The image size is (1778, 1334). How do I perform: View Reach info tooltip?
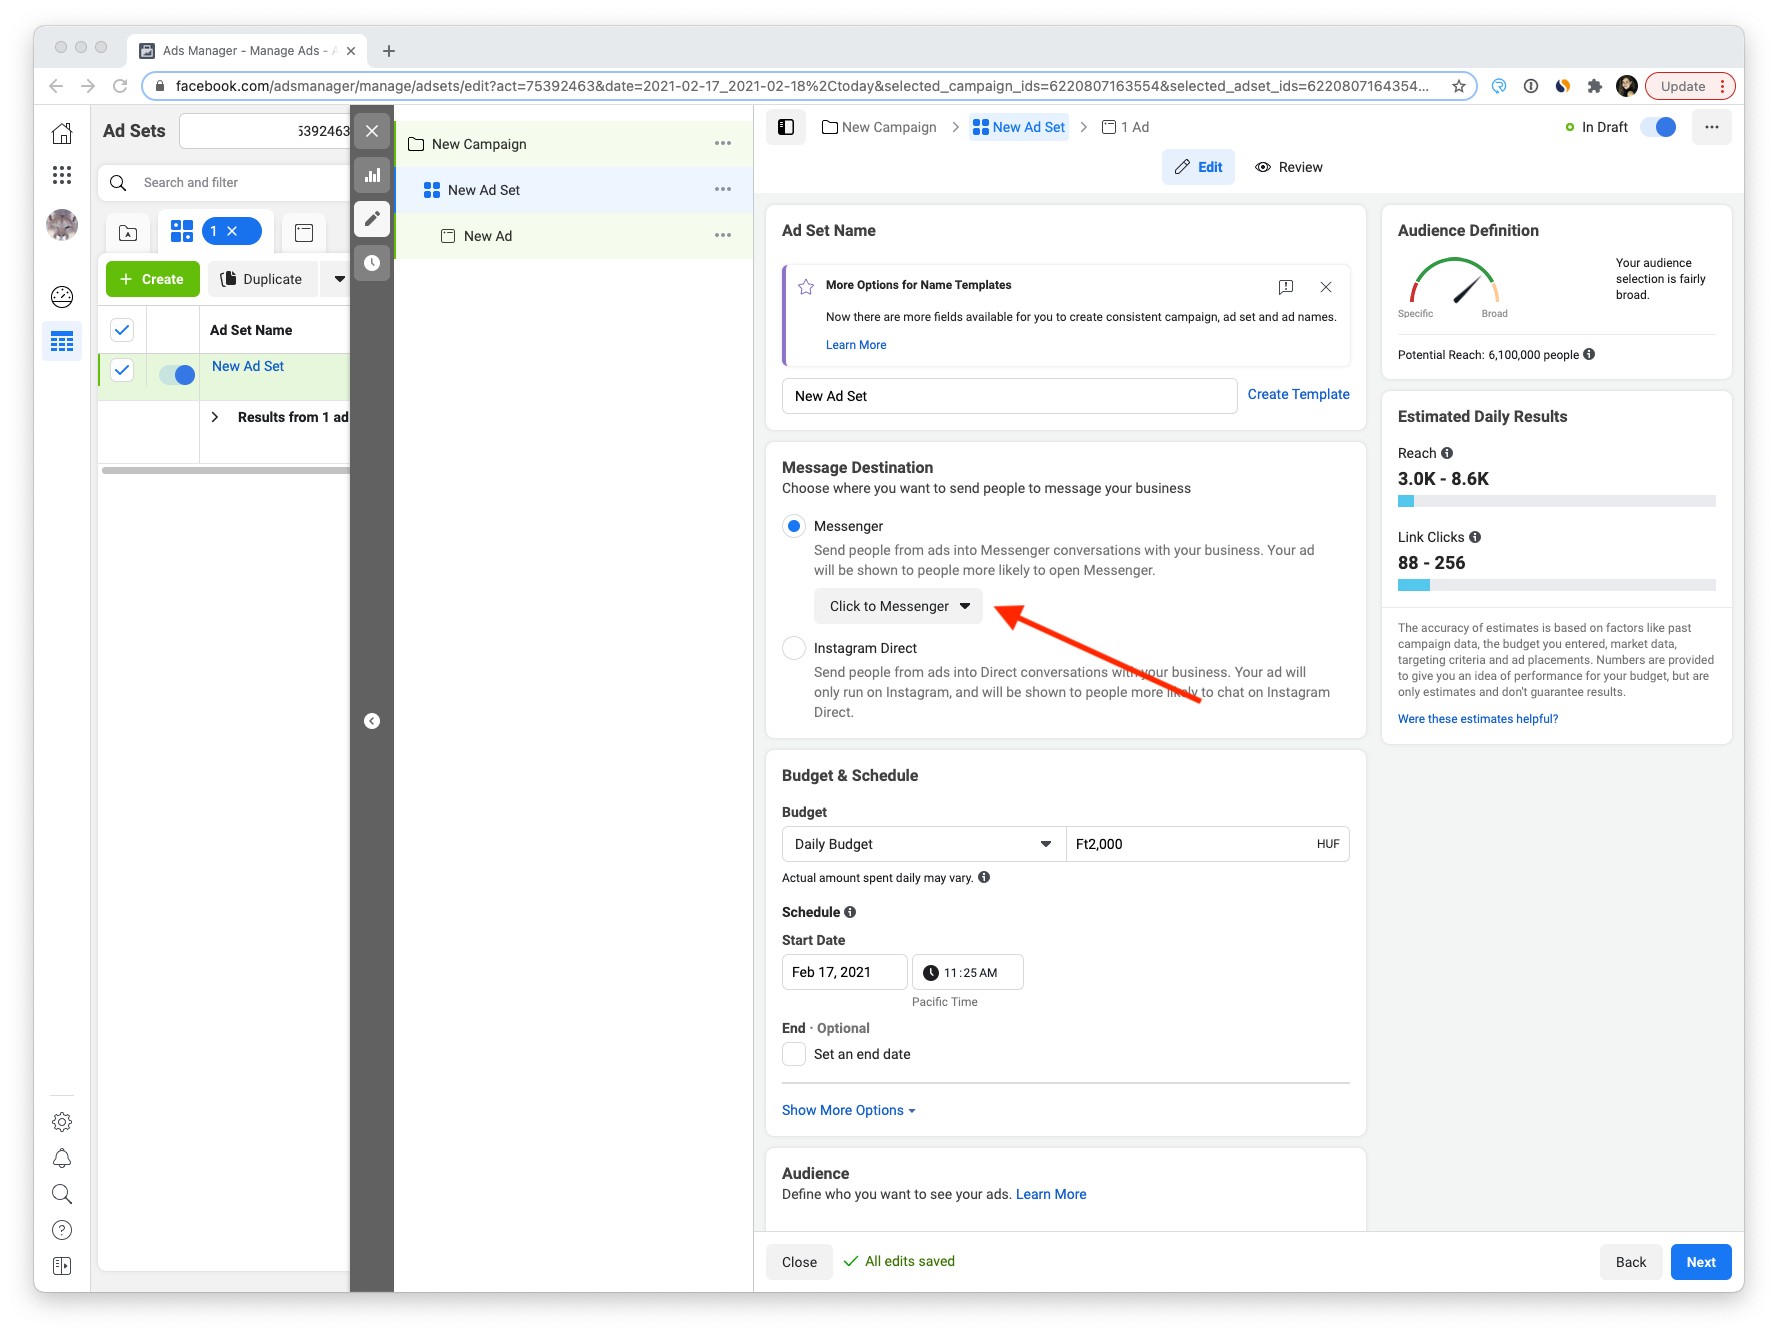pyautogui.click(x=1447, y=453)
